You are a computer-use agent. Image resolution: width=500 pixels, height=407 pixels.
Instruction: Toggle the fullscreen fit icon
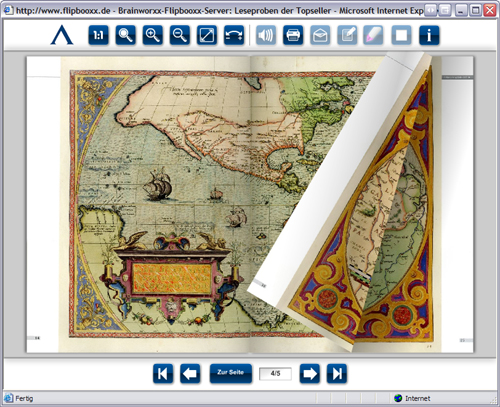point(207,35)
